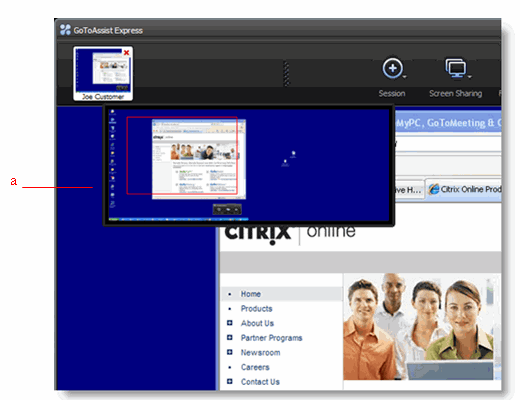
Task: Close the Joe Customer session thumbnail
Action: pyautogui.click(x=126, y=53)
